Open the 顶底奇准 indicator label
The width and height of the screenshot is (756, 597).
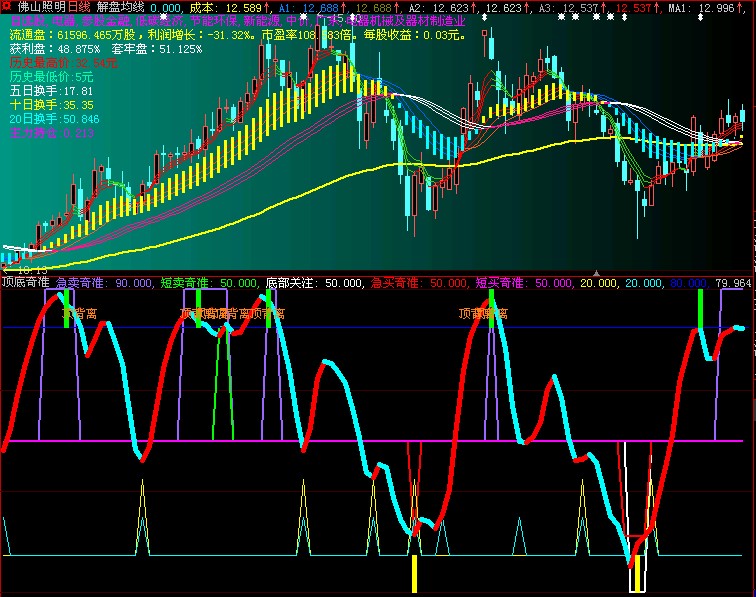point(25,283)
